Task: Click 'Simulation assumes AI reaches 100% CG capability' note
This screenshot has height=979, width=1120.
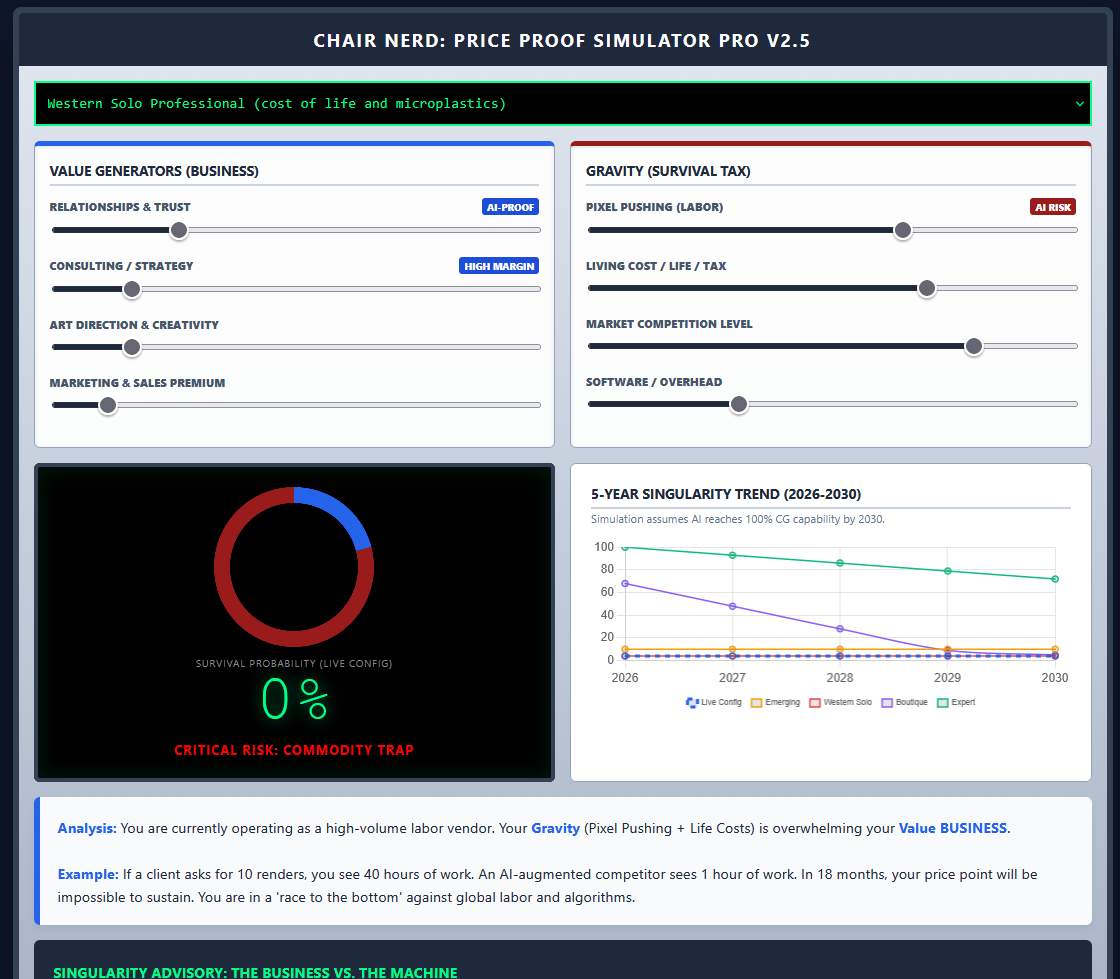Action: click(x=738, y=519)
